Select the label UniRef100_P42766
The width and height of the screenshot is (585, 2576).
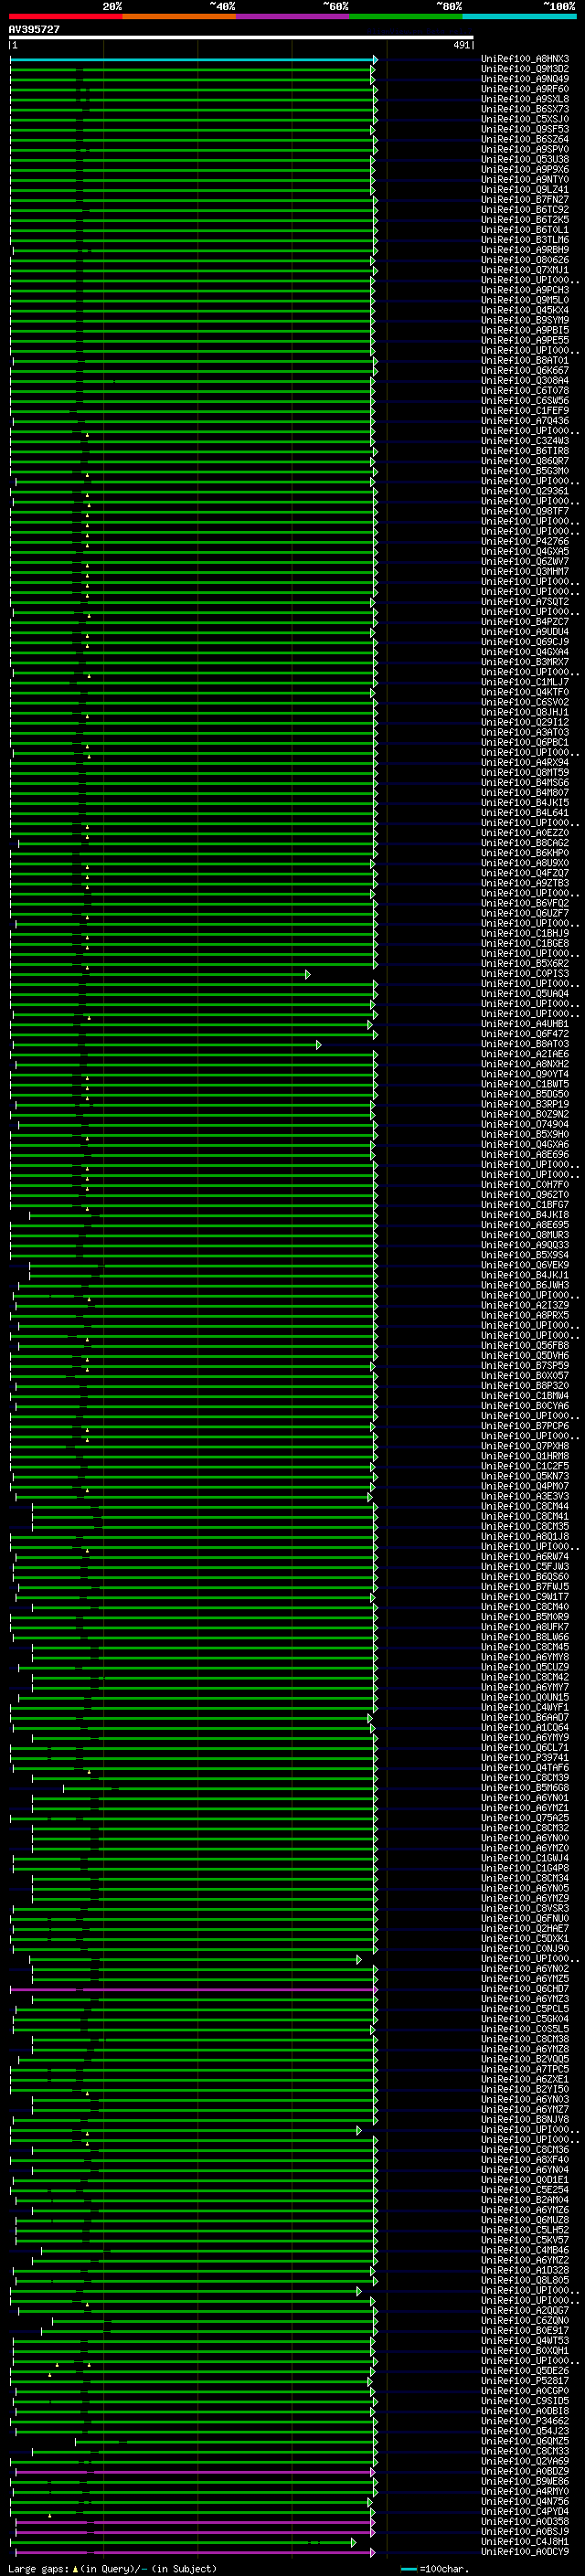525,541
